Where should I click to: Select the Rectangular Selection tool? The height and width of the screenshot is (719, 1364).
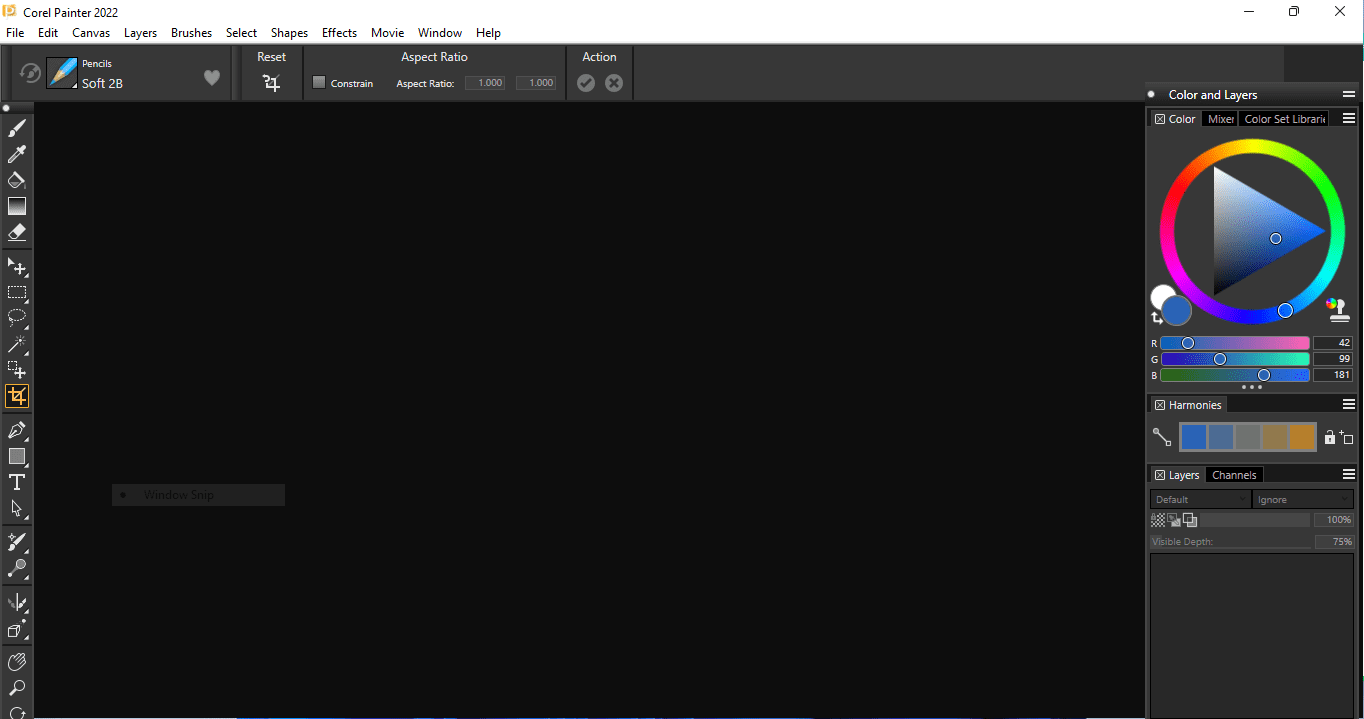pyautogui.click(x=17, y=293)
